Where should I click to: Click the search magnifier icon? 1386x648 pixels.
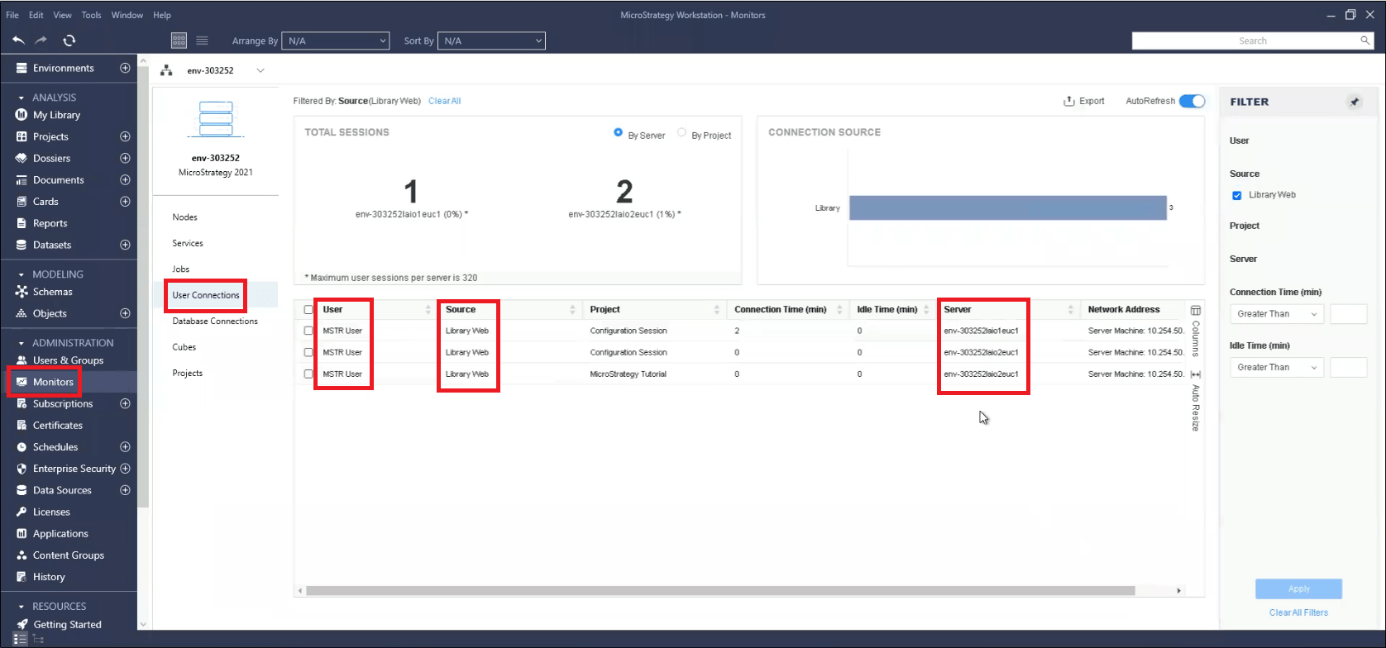pyautogui.click(x=1365, y=41)
